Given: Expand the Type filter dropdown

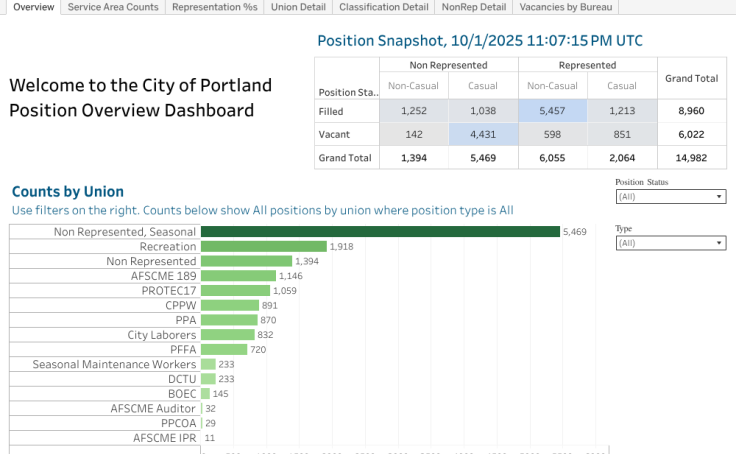Looking at the screenshot, I should 670,243.
